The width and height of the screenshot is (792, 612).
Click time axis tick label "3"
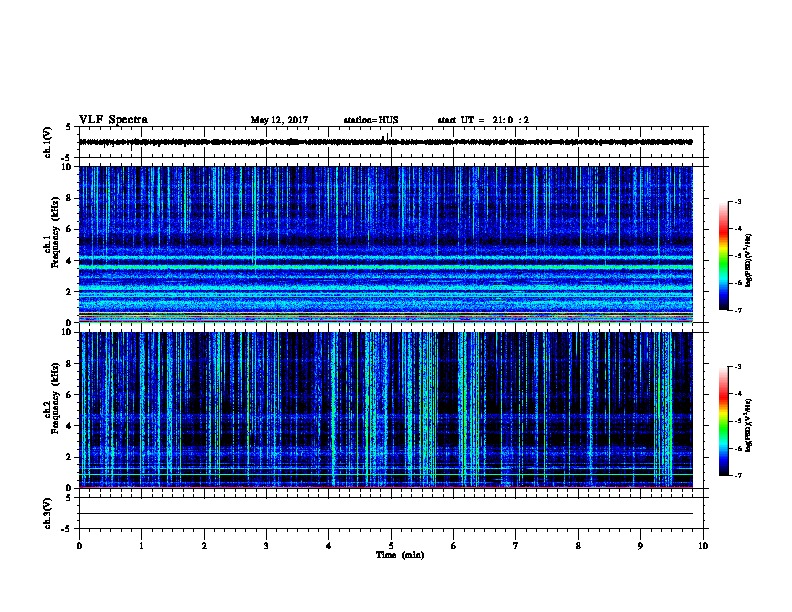coord(266,545)
